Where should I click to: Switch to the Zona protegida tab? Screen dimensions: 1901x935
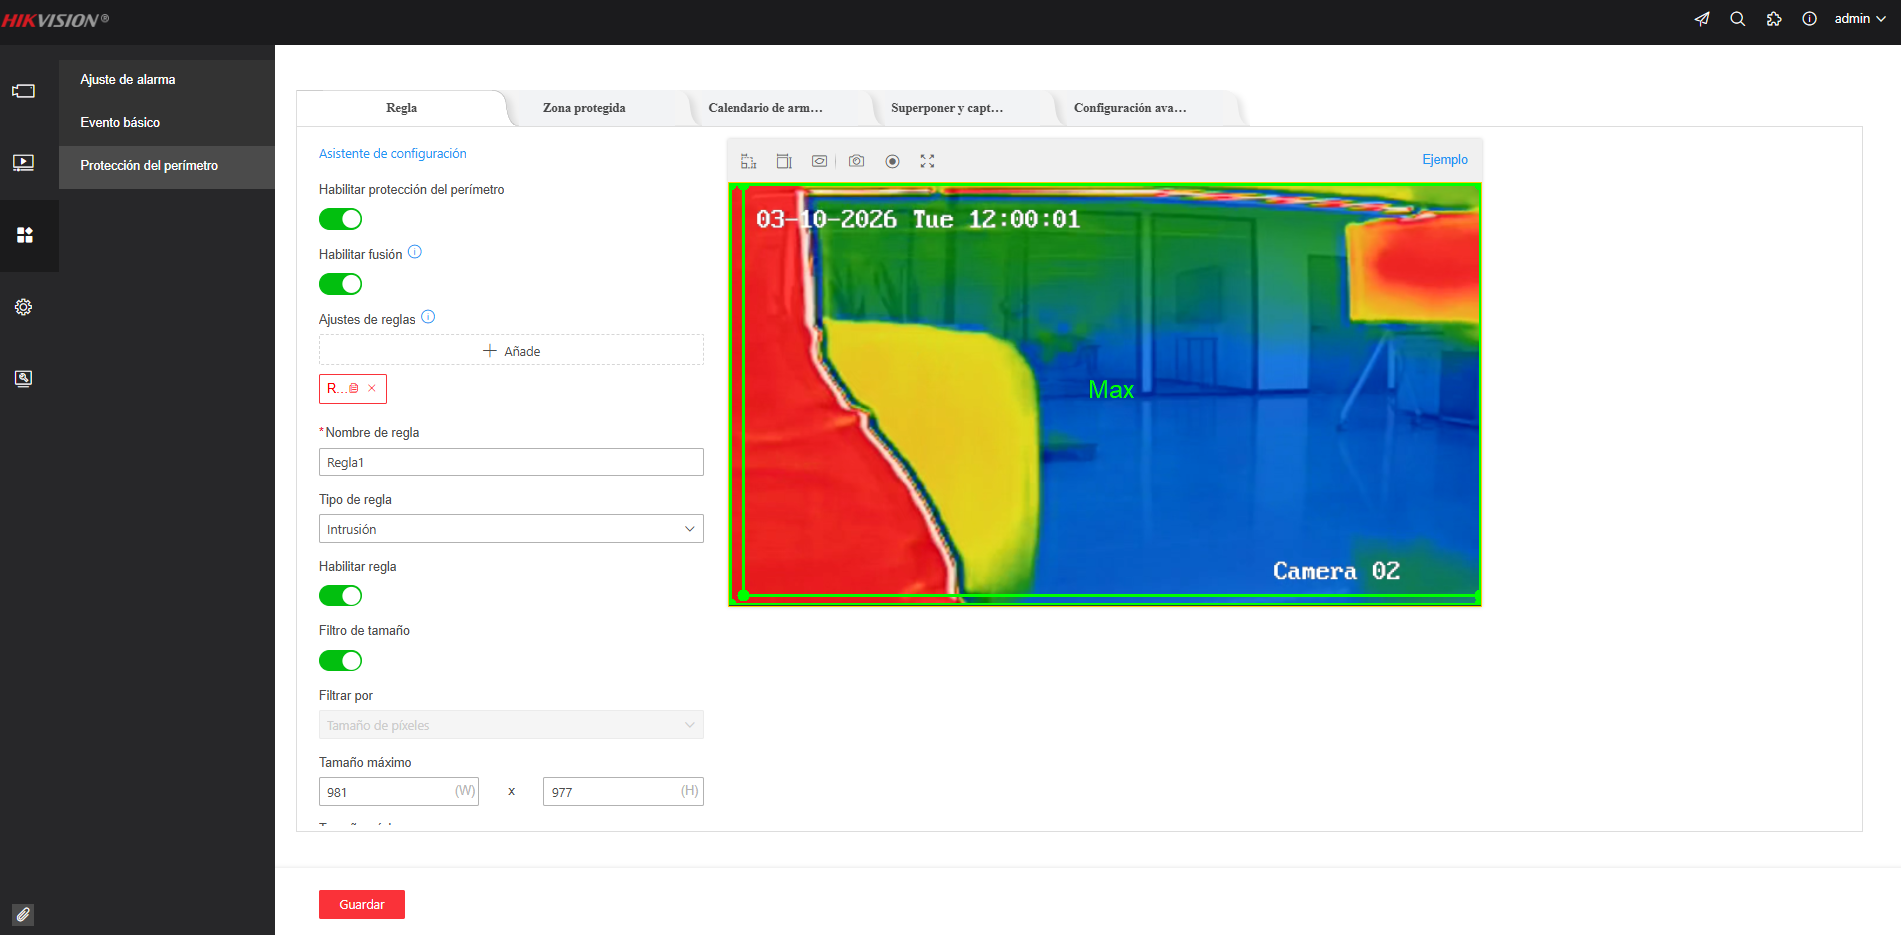(x=584, y=108)
